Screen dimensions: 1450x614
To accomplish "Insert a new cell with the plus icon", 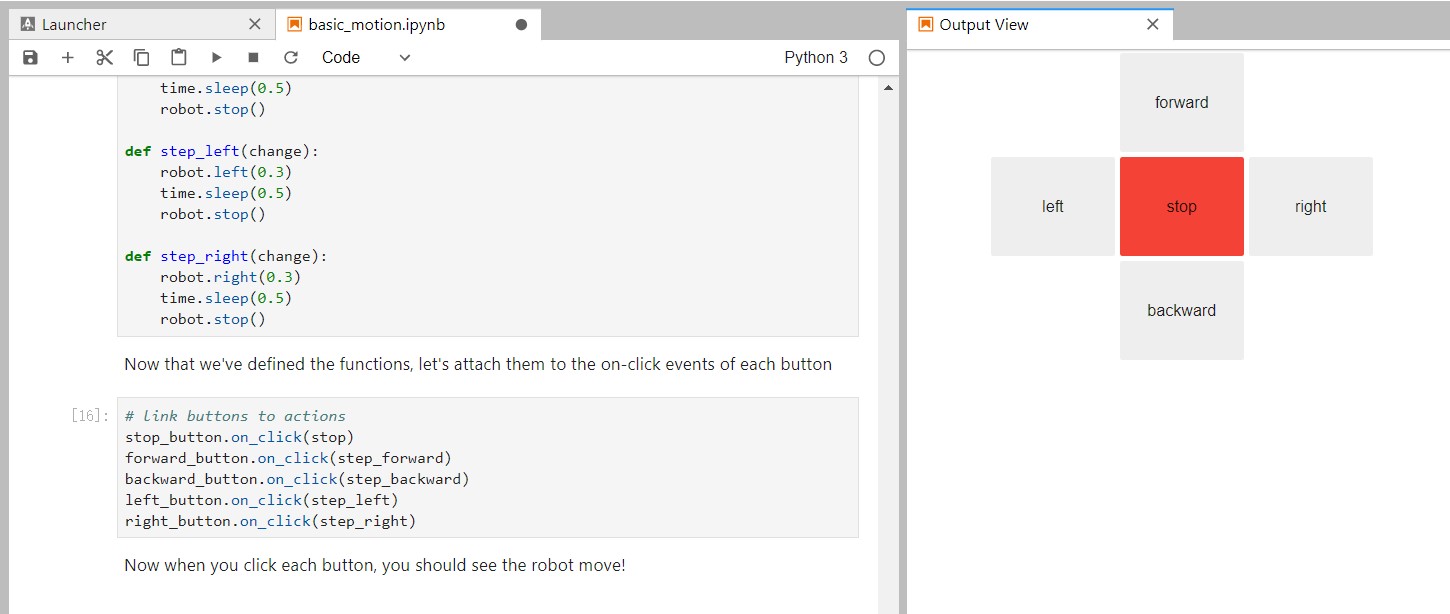I will click(x=68, y=58).
